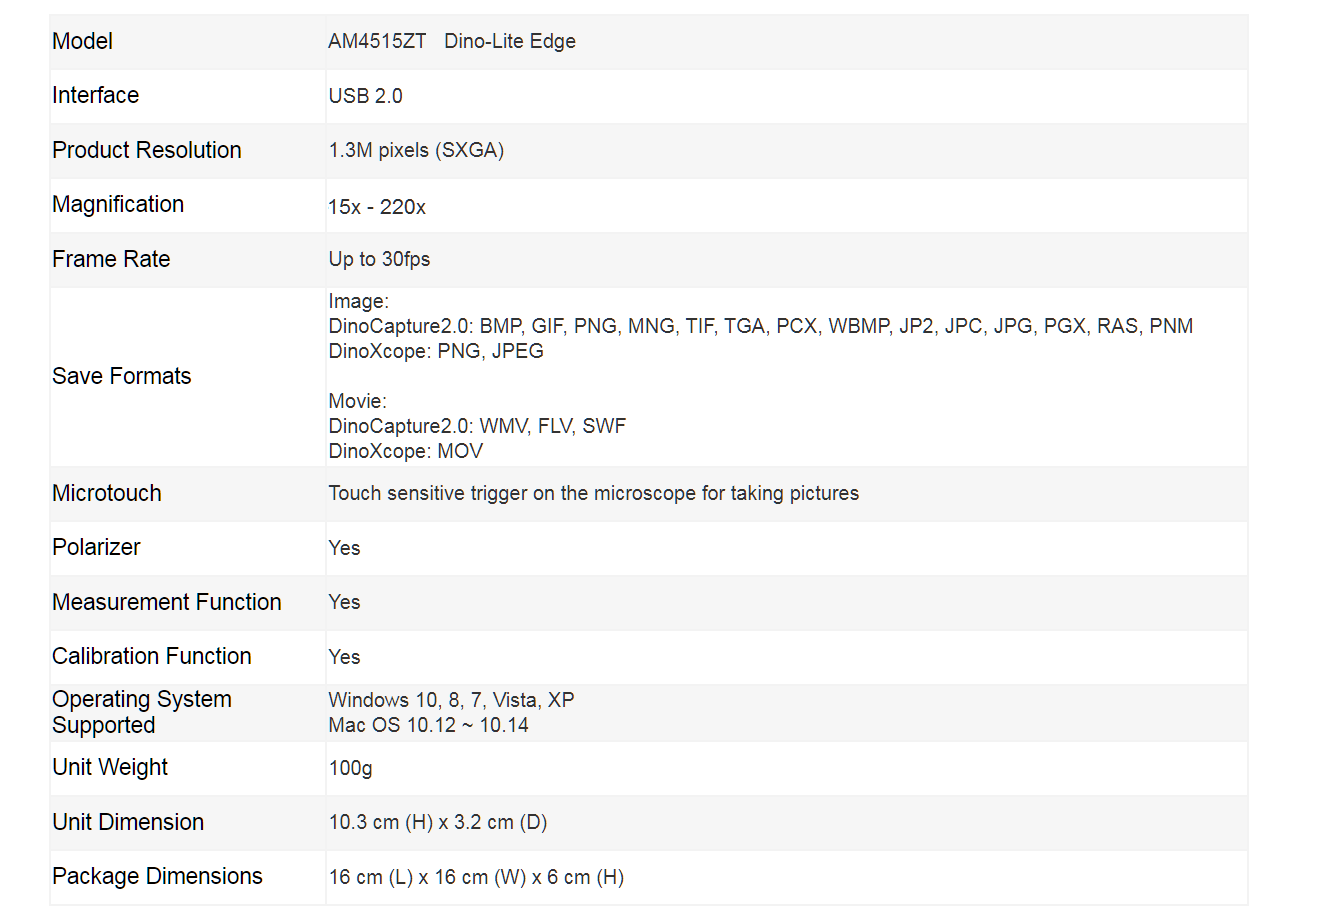Click the touch sensitive trigger description text
The height and width of the screenshot is (911, 1339).
pos(594,493)
